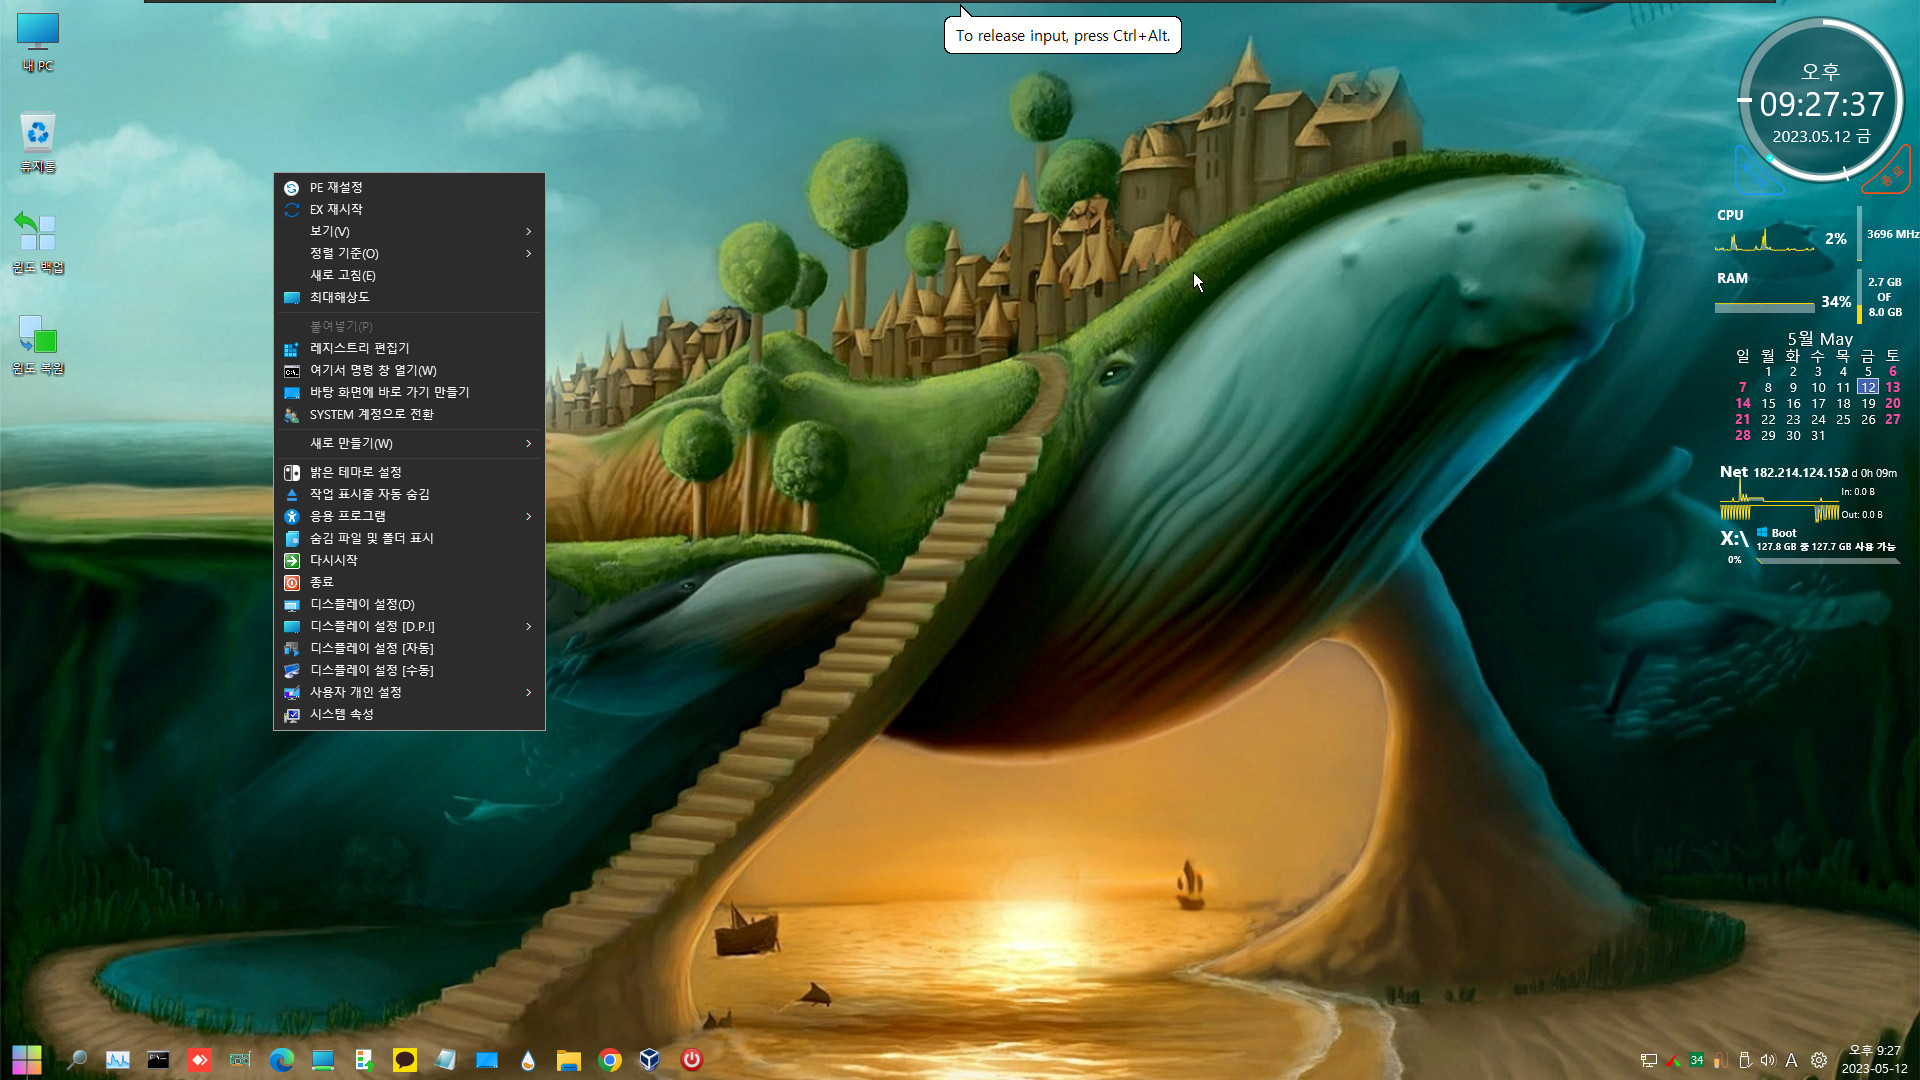Open the command prompt taskbar icon
The image size is (1920, 1080).
coord(158,1059)
